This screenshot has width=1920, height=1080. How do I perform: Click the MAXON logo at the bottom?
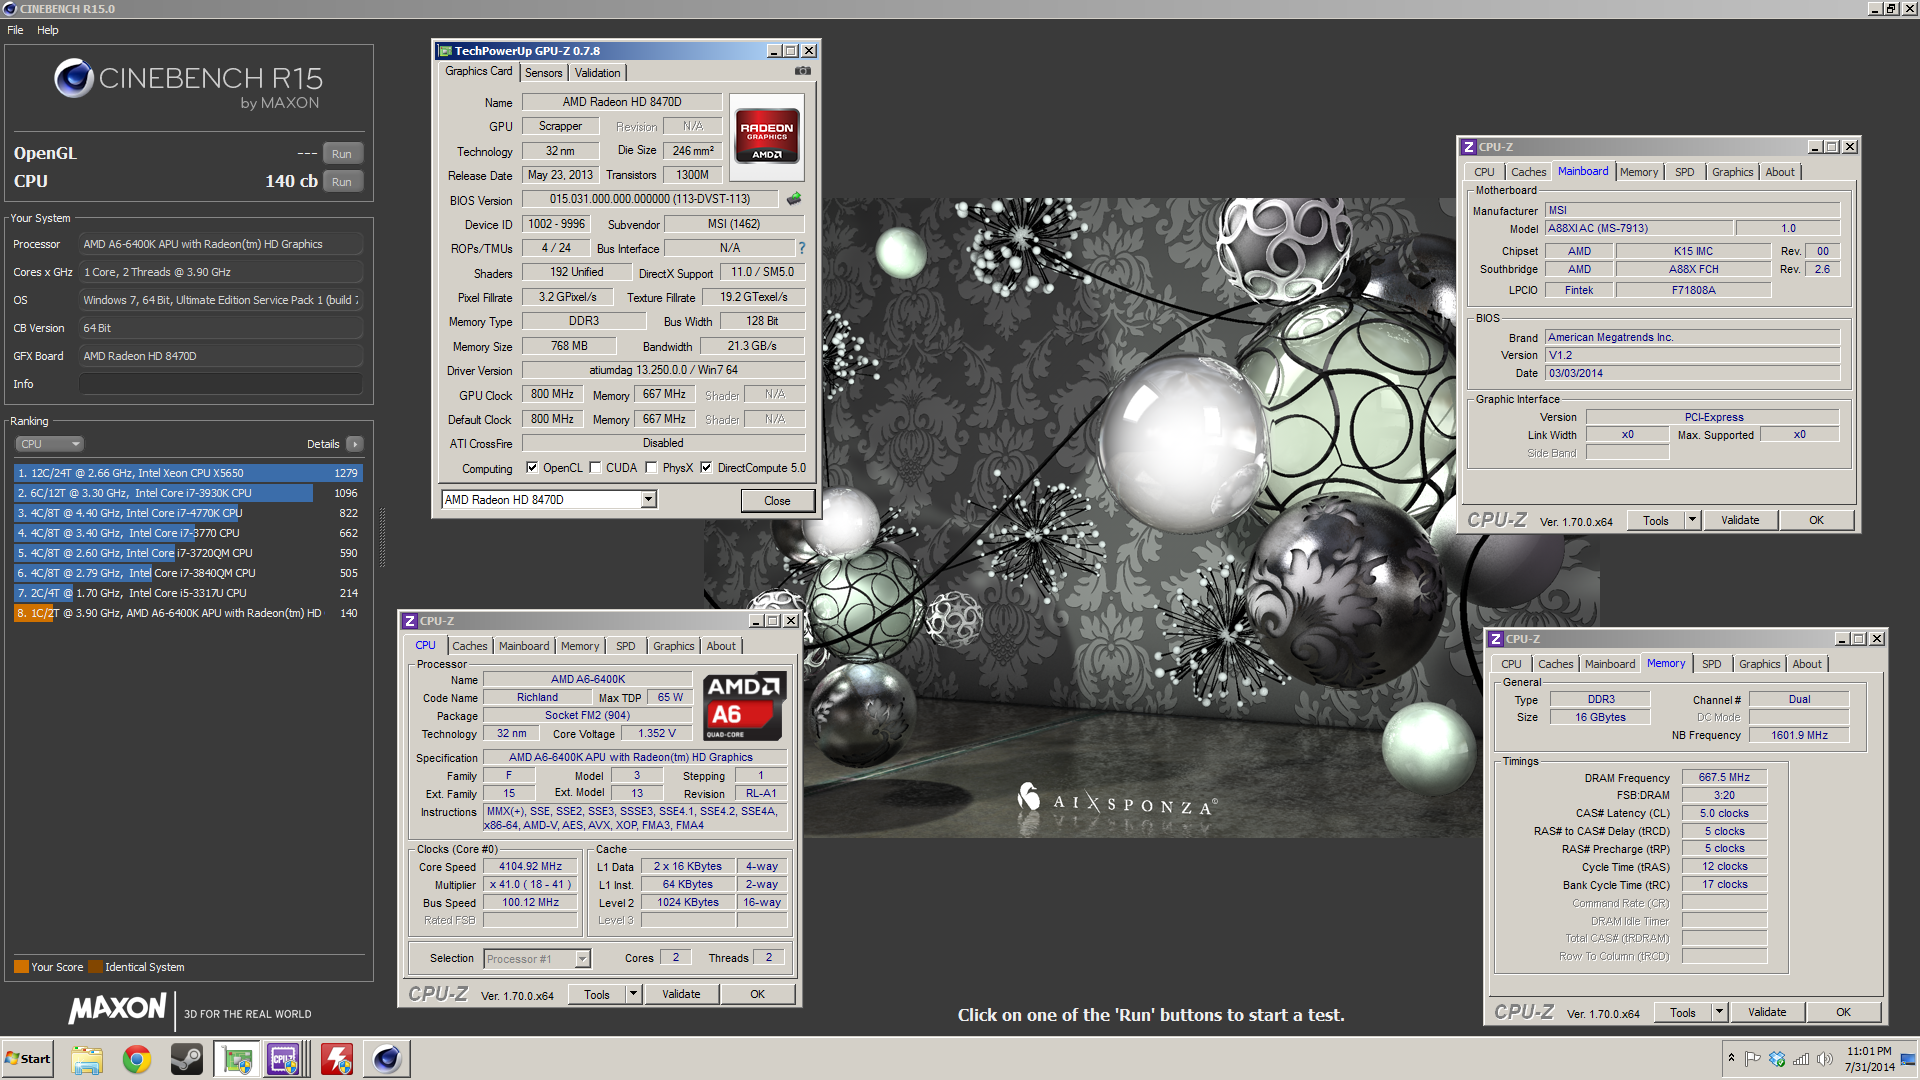117,1008
